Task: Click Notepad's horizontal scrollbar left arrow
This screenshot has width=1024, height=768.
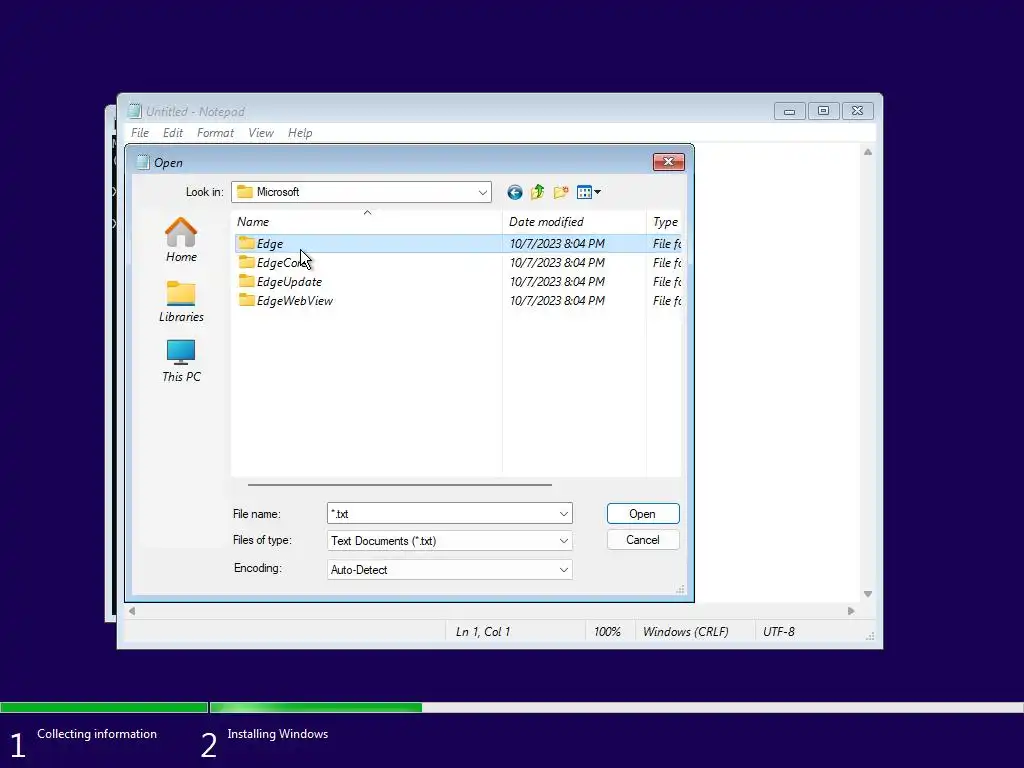Action: click(x=132, y=611)
